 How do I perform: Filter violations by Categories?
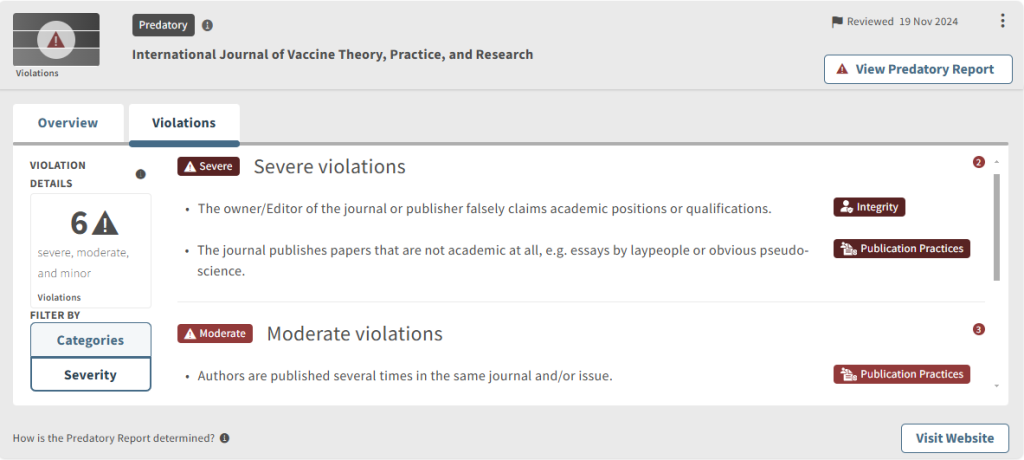coord(90,340)
